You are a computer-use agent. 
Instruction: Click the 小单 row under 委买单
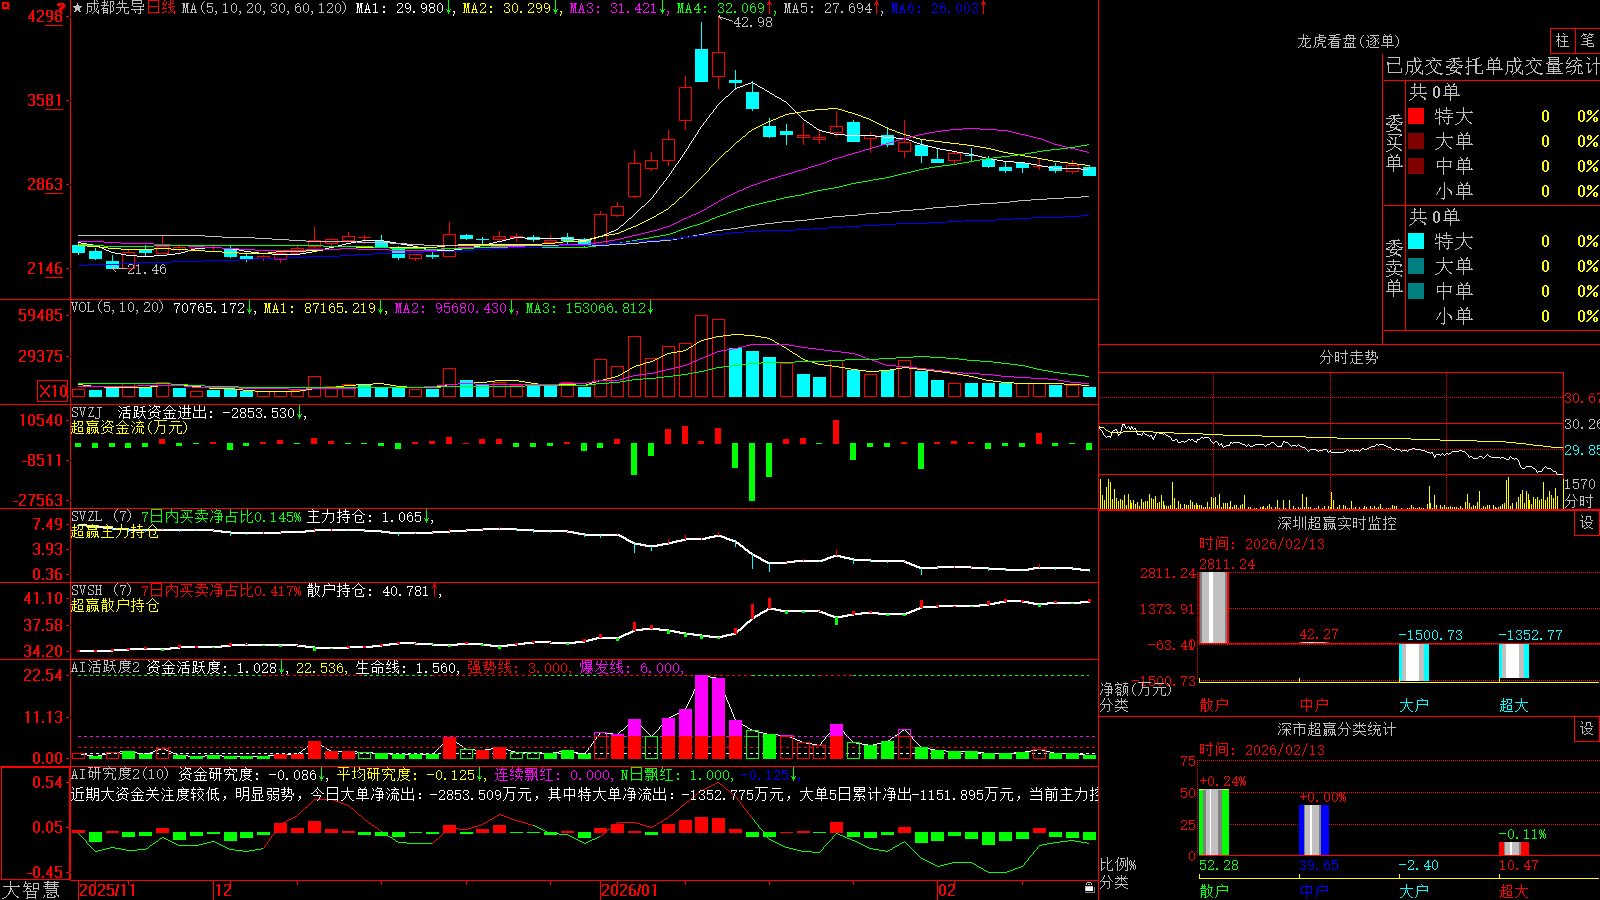click(1503, 191)
